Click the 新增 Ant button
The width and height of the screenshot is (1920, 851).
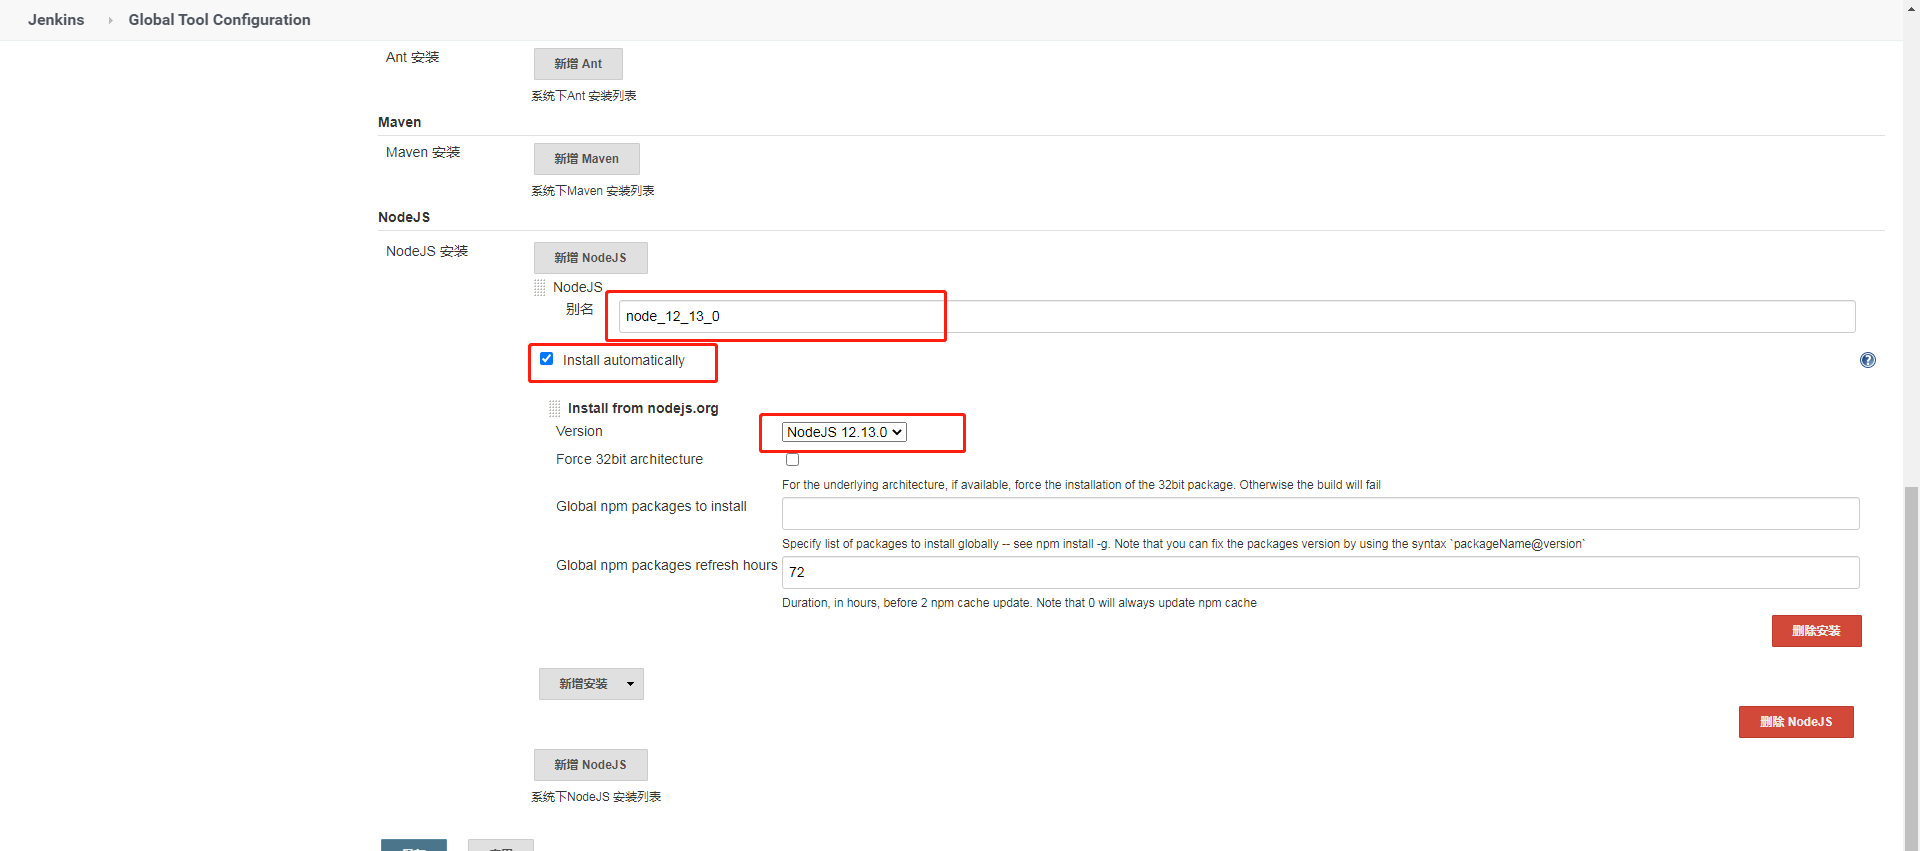[578, 64]
